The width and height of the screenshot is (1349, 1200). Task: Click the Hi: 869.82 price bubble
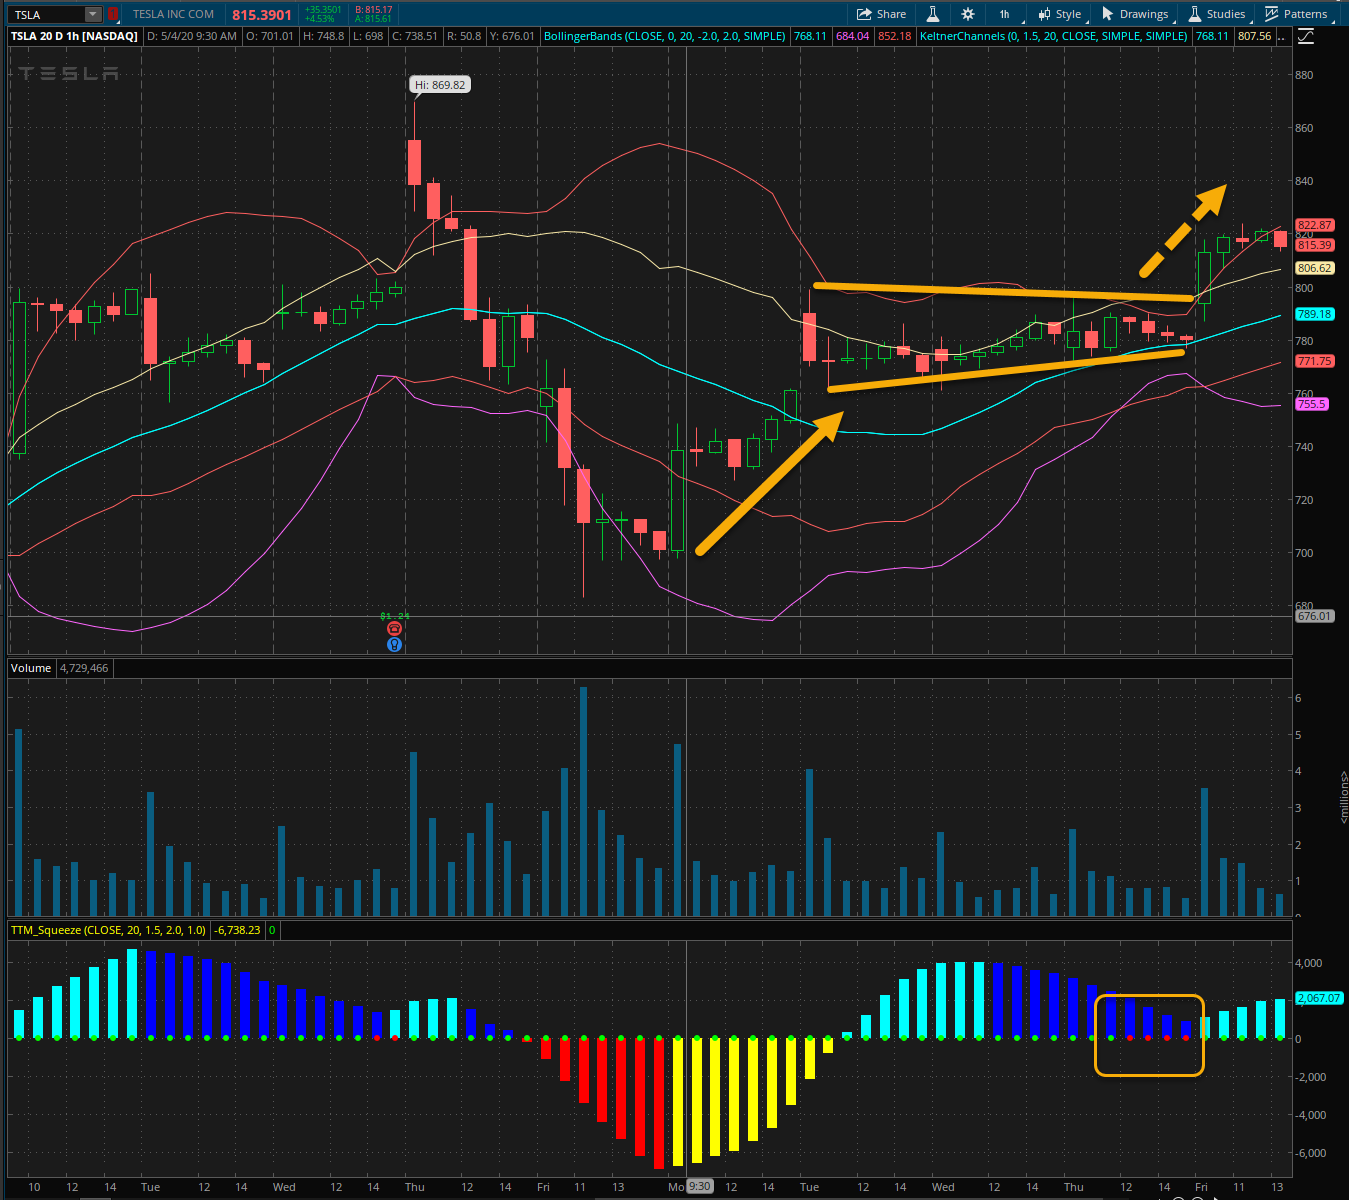click(441, 85)
